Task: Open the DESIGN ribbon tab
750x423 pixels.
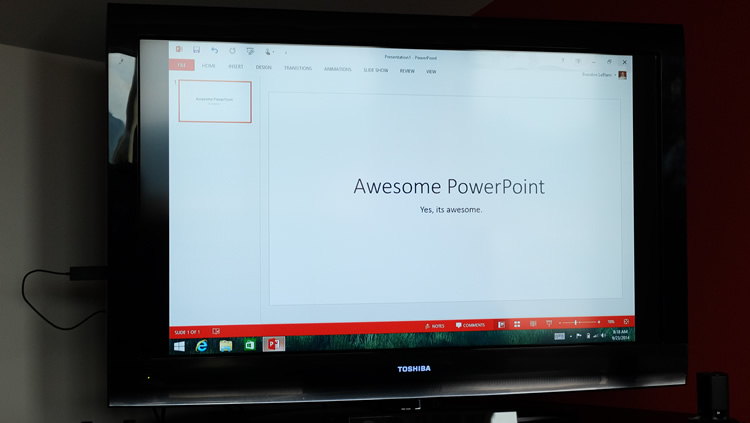Action: (264, 67)
